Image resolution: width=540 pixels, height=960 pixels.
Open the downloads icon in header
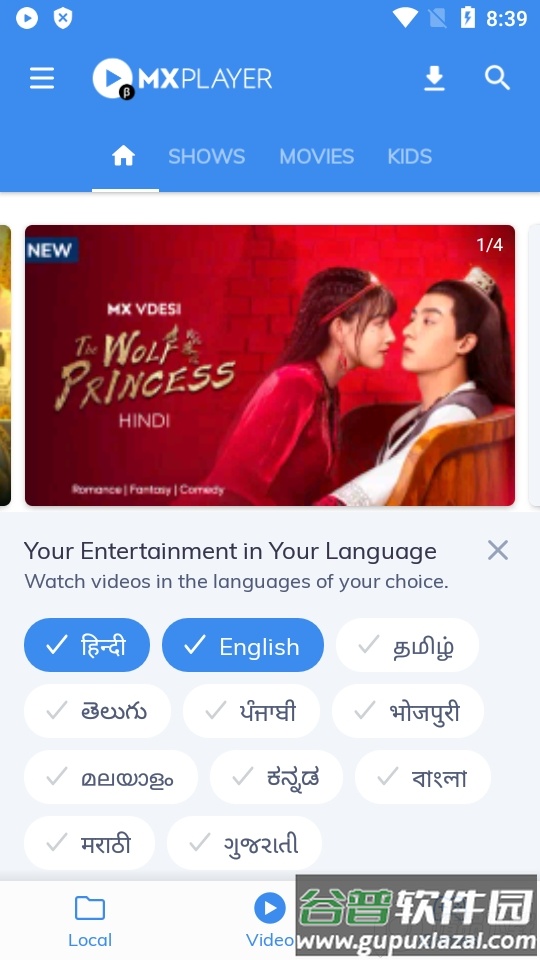point(434,78)
